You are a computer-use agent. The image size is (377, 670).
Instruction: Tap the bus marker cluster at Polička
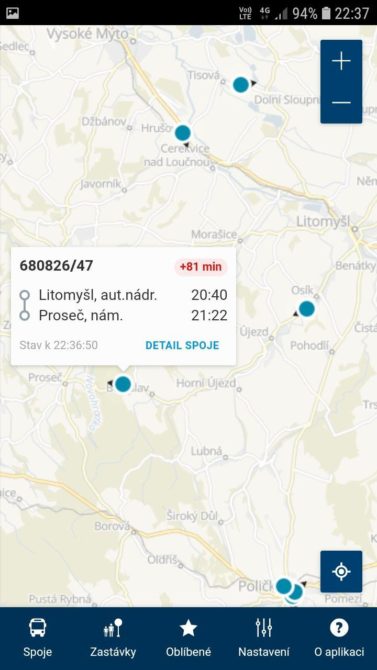290,590
